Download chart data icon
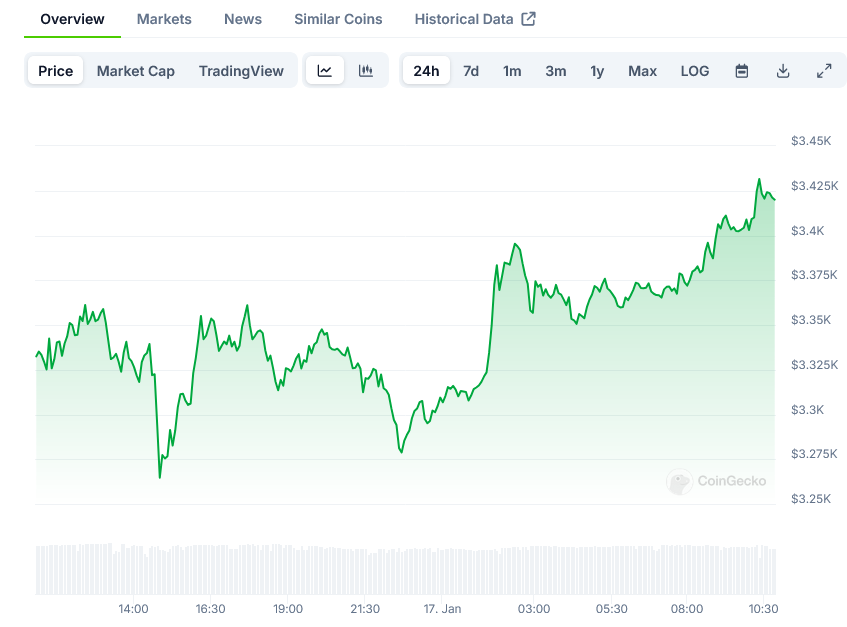The width and height of the screenshot is (847, 627). [x=783, y=71]
